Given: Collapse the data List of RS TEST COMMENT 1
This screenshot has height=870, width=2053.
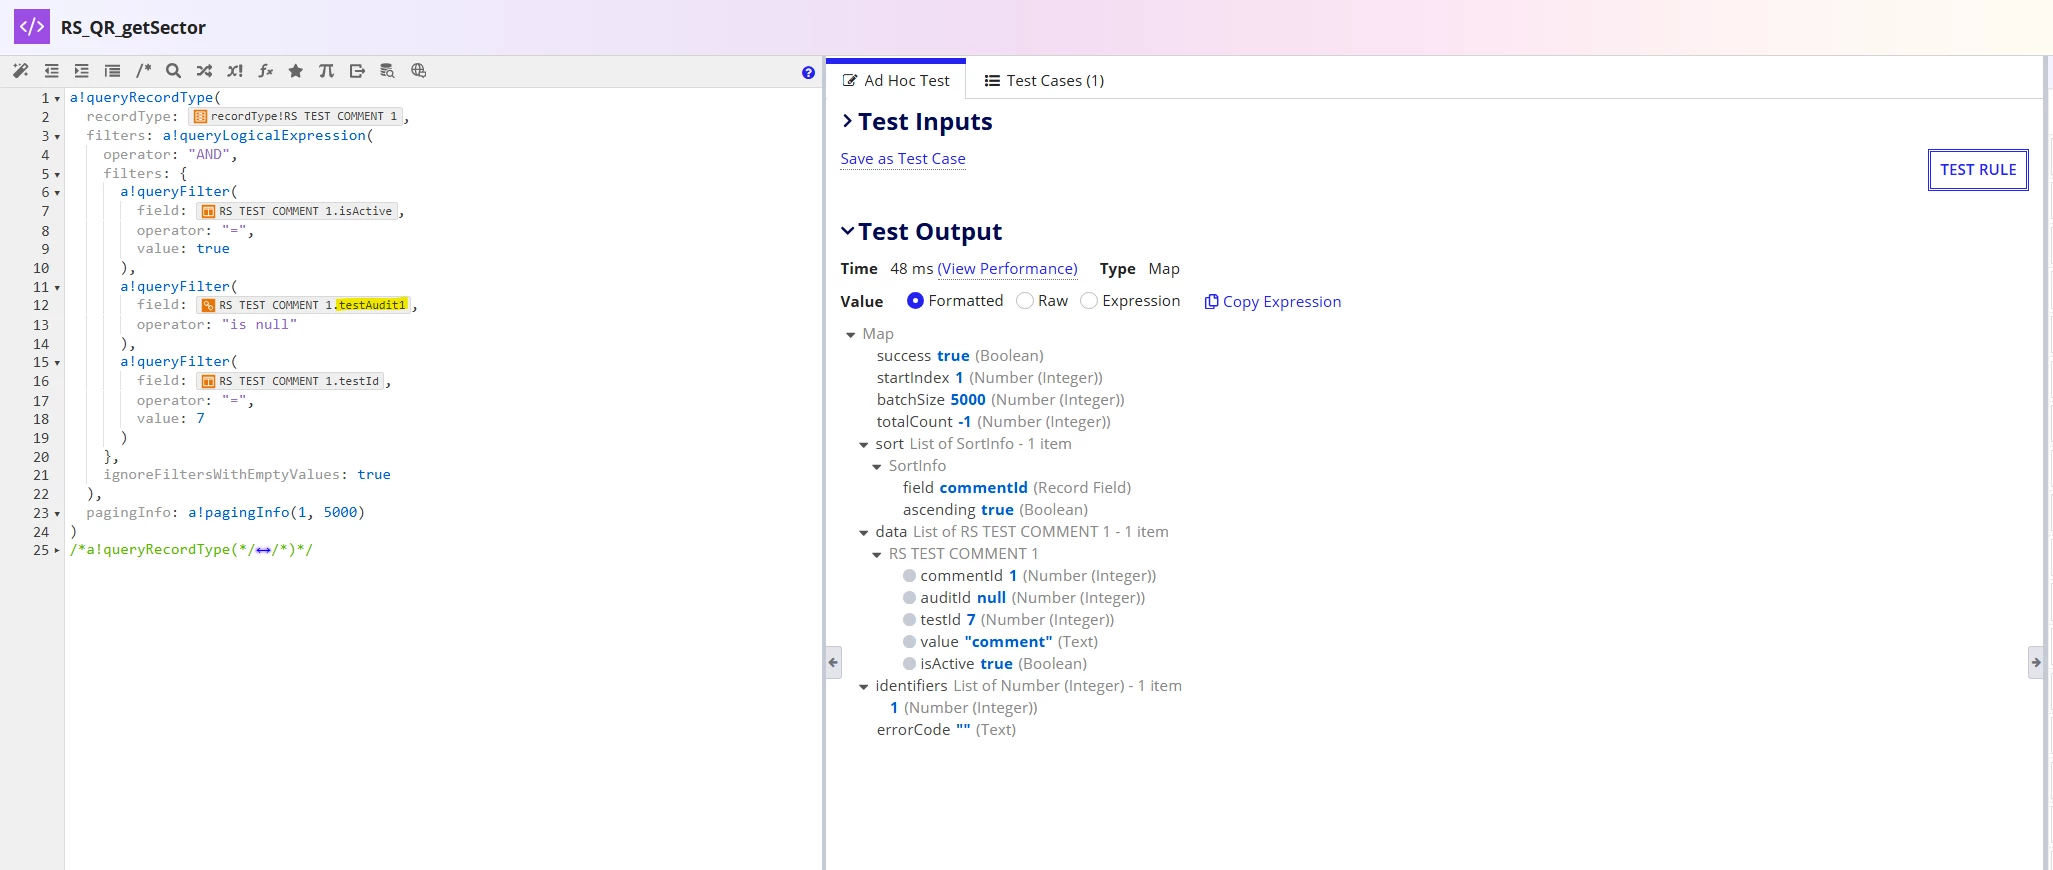Looking at the screenshot, I should click(x=864, y=533).
